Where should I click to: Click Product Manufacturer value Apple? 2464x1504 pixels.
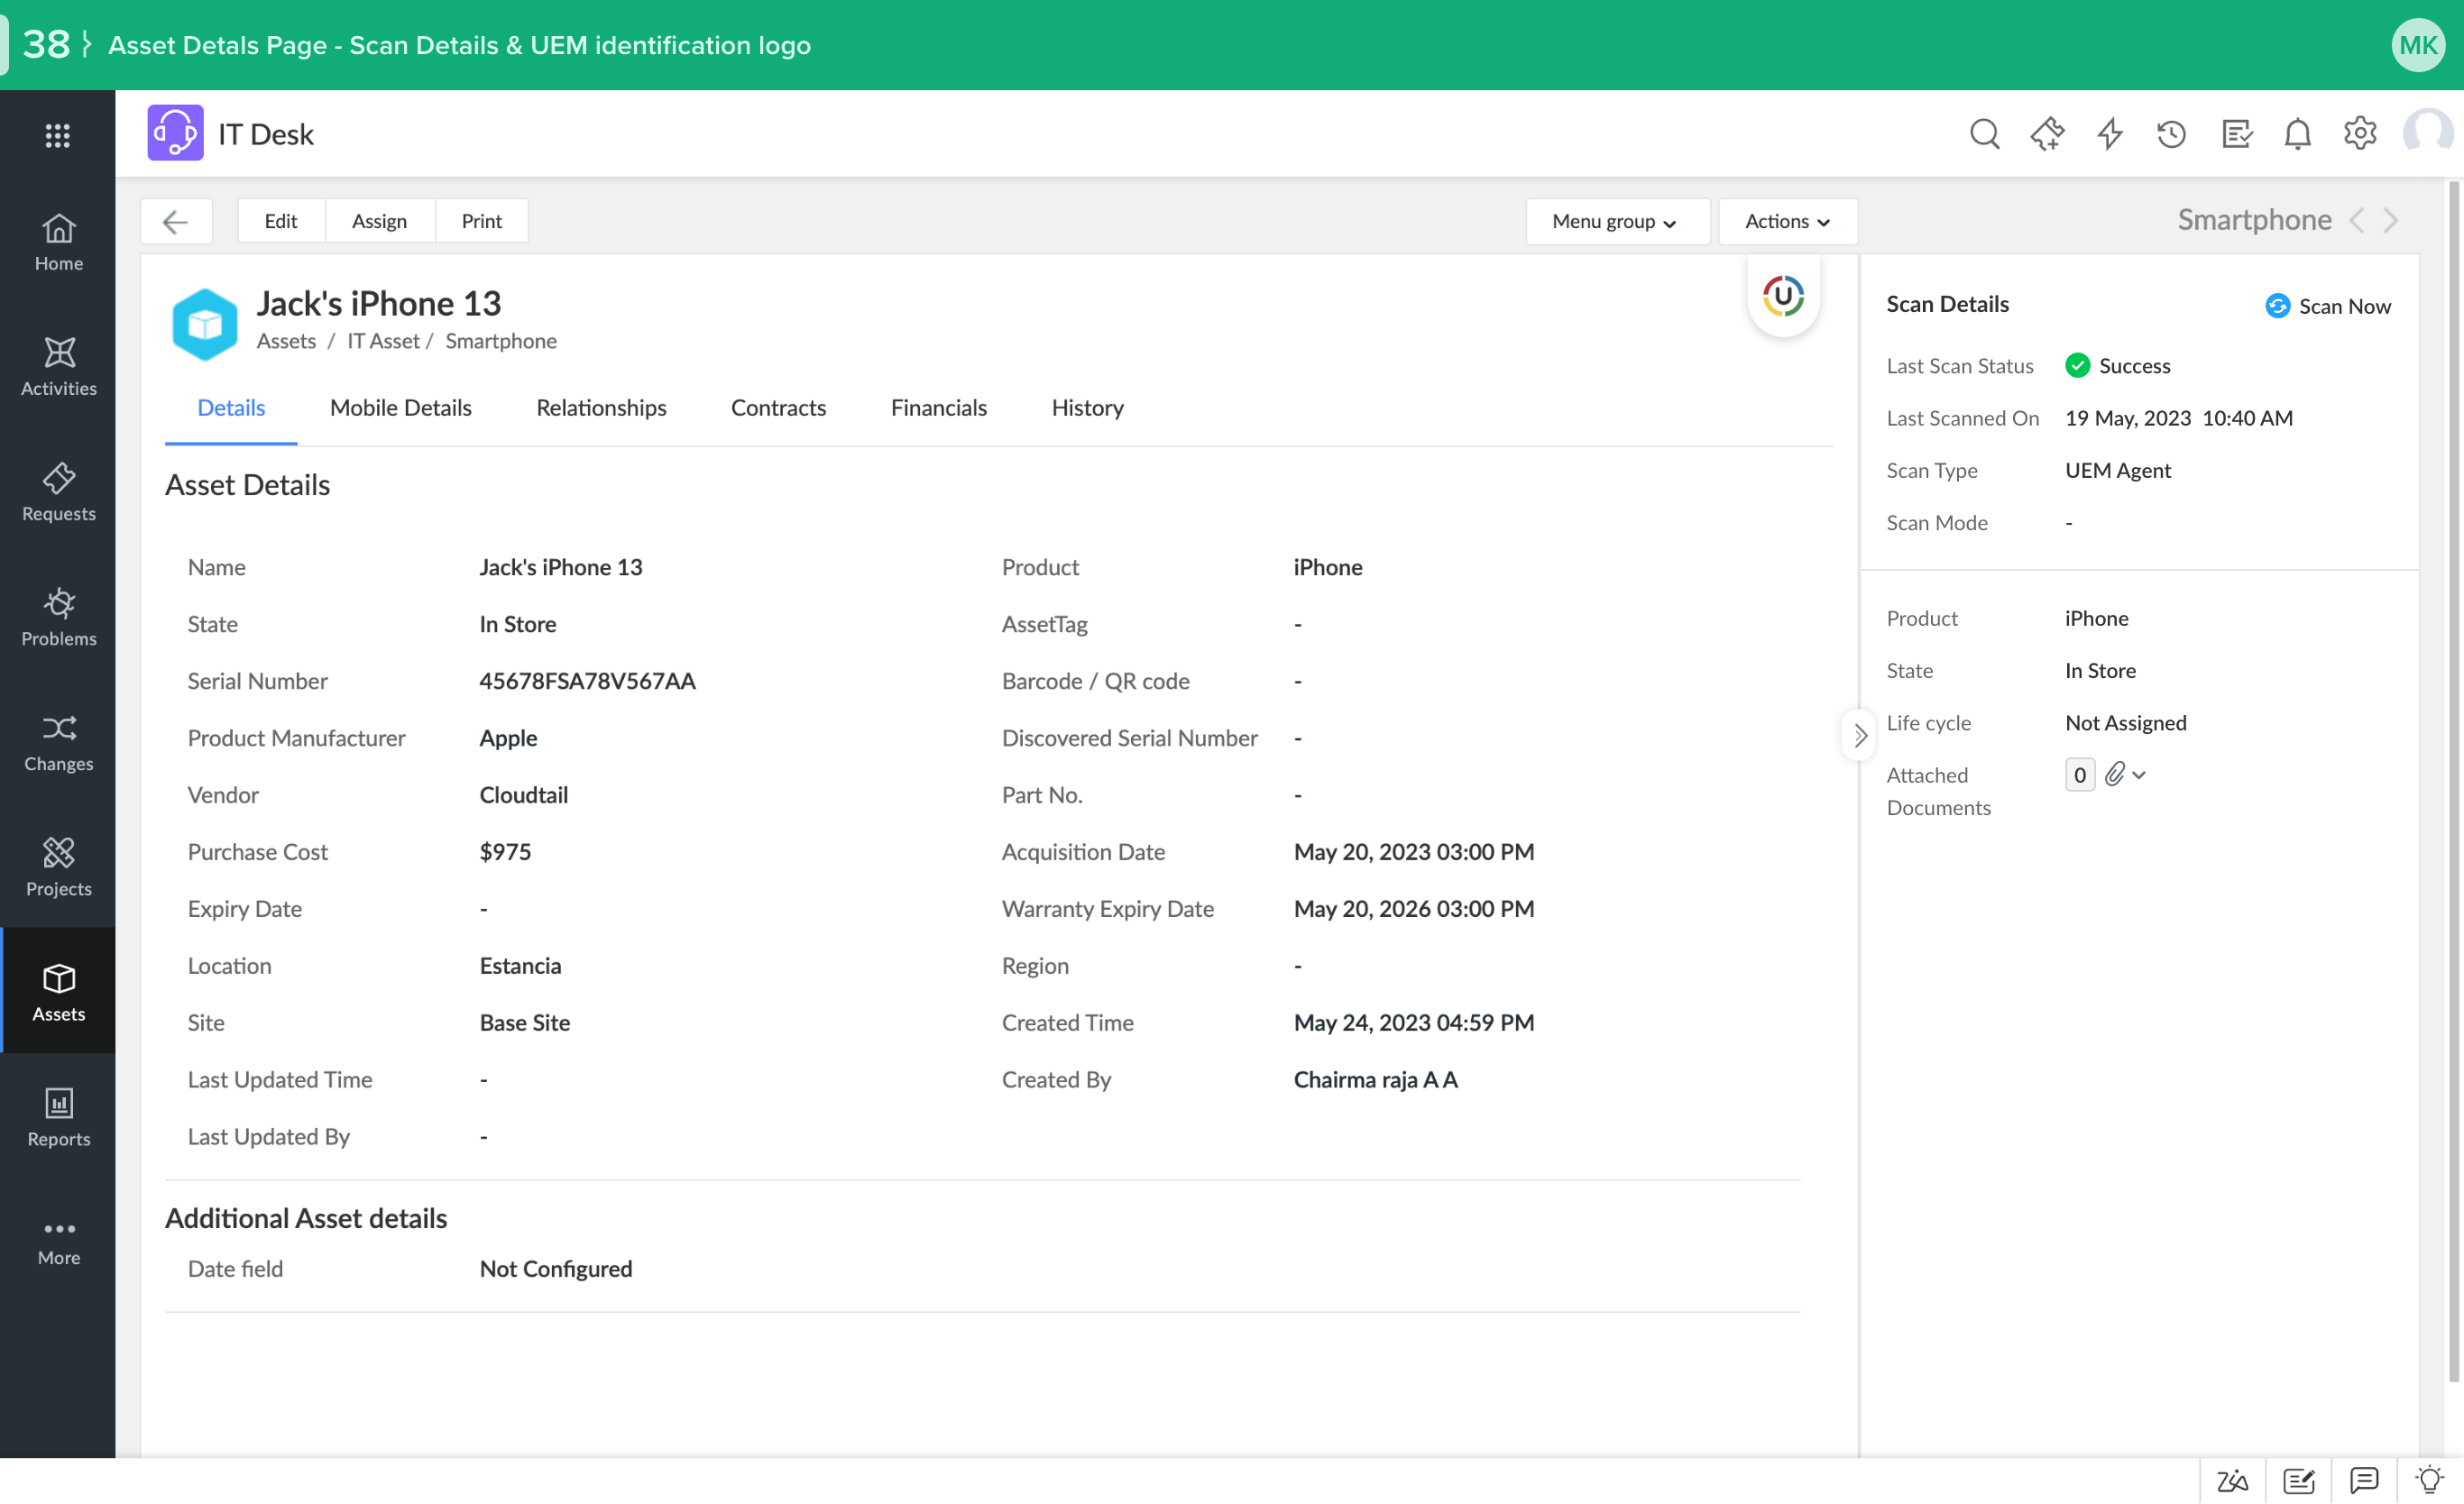click(508, 738)
